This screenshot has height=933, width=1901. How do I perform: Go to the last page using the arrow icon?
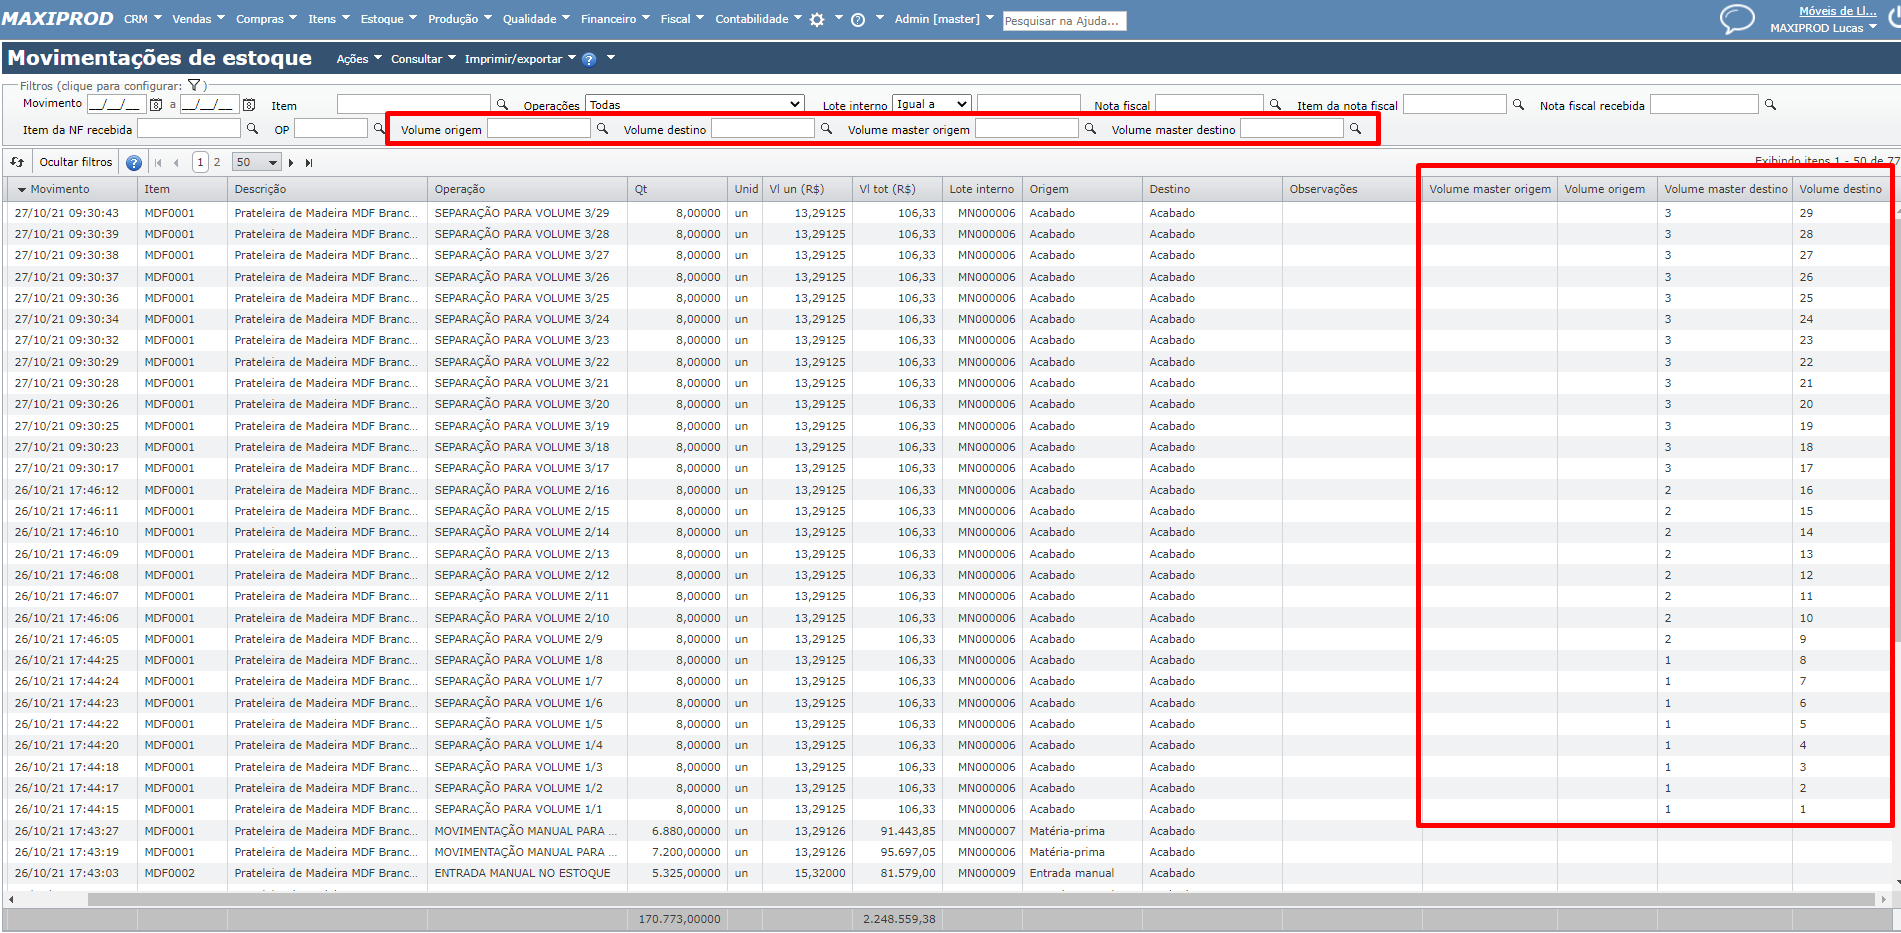coord(309,163)
